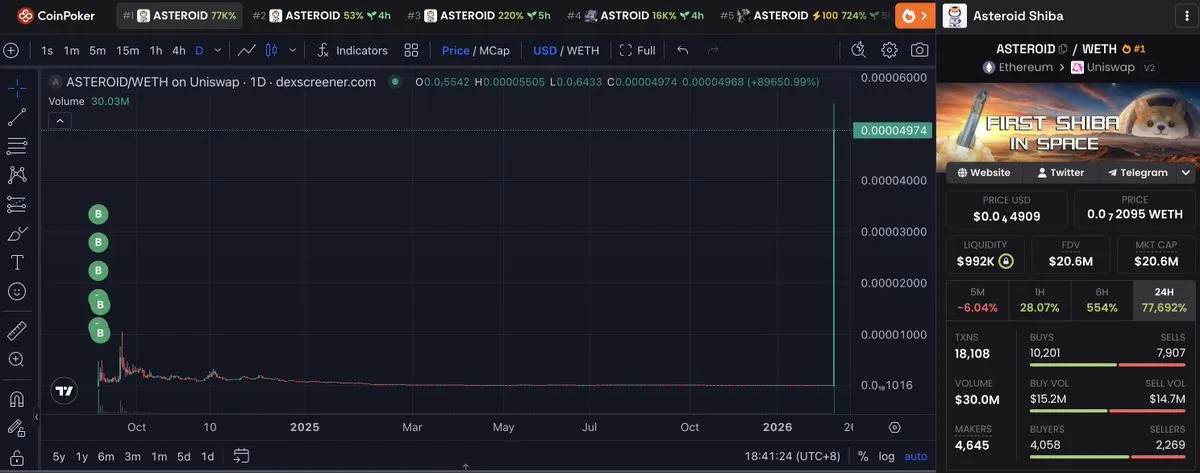Screen dimensions: 1200x473
Task: Open the chart style dropdown arrow
Action: coord(292,50)
